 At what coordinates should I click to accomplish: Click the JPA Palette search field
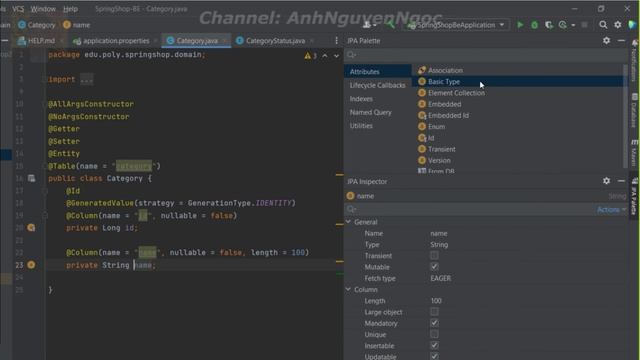pyautogui.click(x=486, y=54)
